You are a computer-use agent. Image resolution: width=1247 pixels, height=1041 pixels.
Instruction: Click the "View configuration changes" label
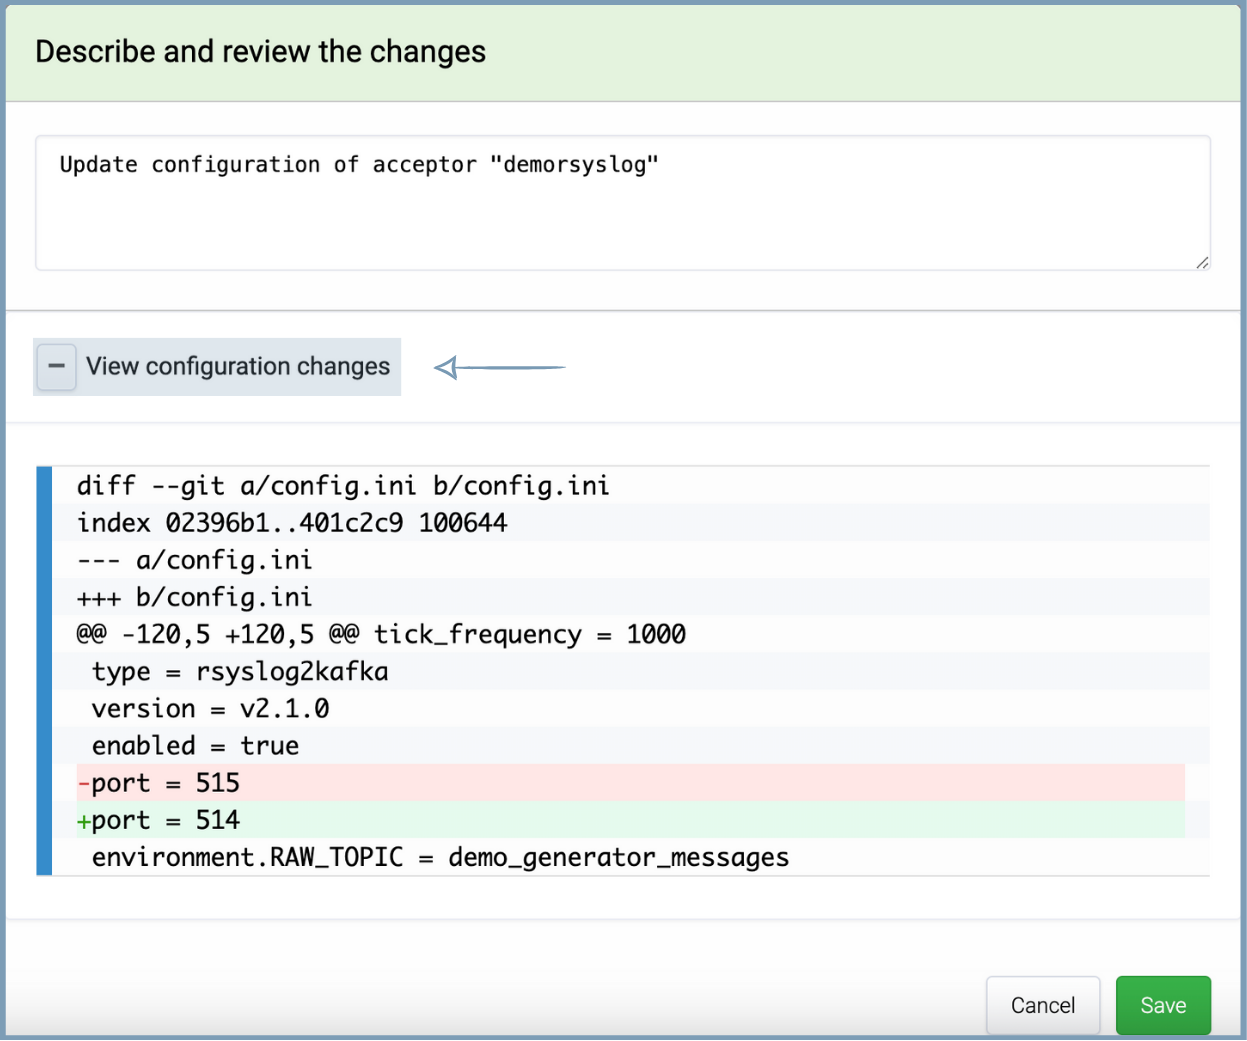coord(237,367)
